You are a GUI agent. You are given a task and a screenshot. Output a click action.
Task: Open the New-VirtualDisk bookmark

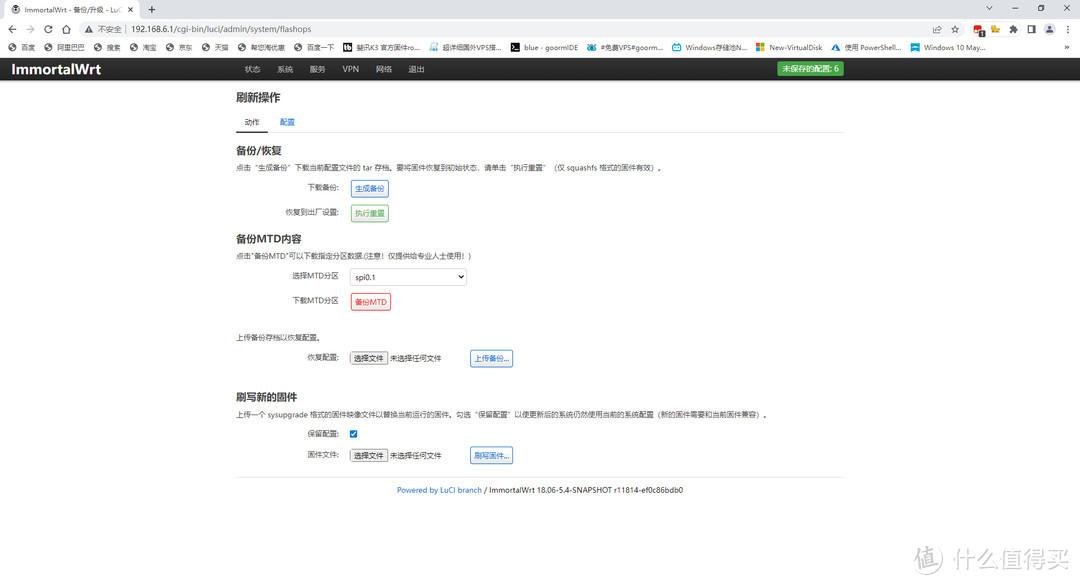[x=789, y=48]
